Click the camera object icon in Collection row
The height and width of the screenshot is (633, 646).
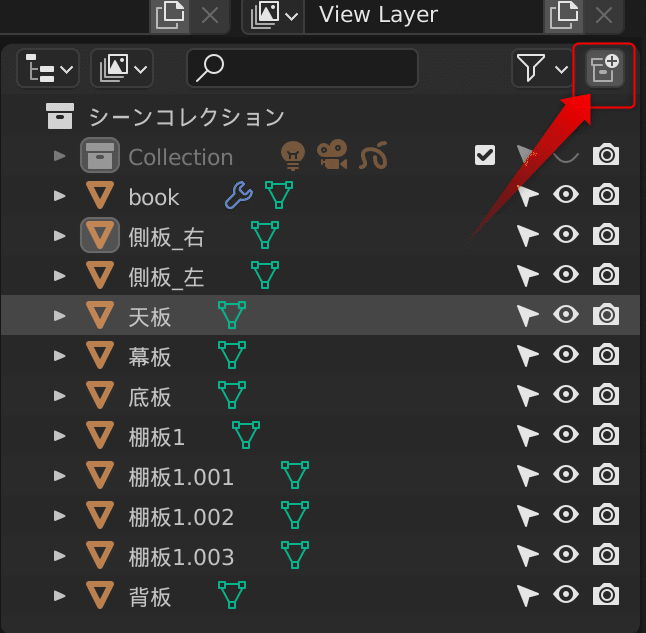pos(332,155)
